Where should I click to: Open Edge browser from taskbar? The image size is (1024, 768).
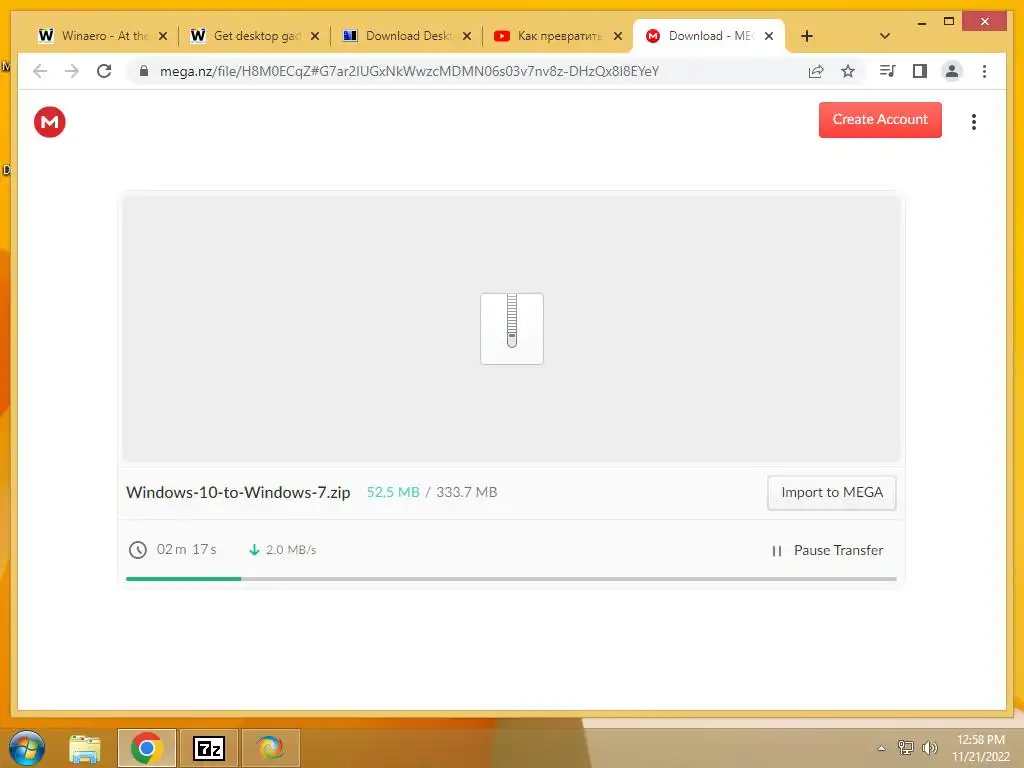click(270, 748)
